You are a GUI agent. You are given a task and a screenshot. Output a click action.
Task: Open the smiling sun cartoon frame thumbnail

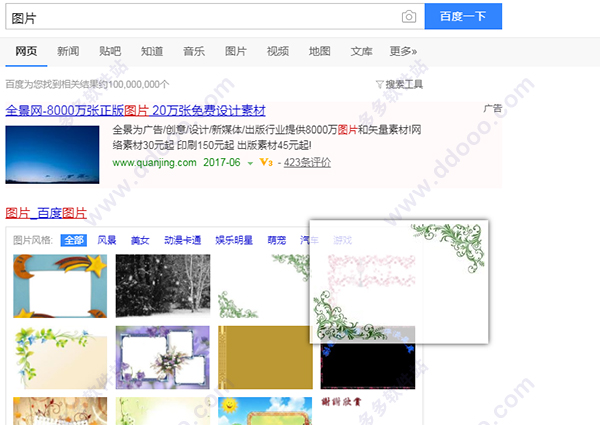(x=265, y=411)
